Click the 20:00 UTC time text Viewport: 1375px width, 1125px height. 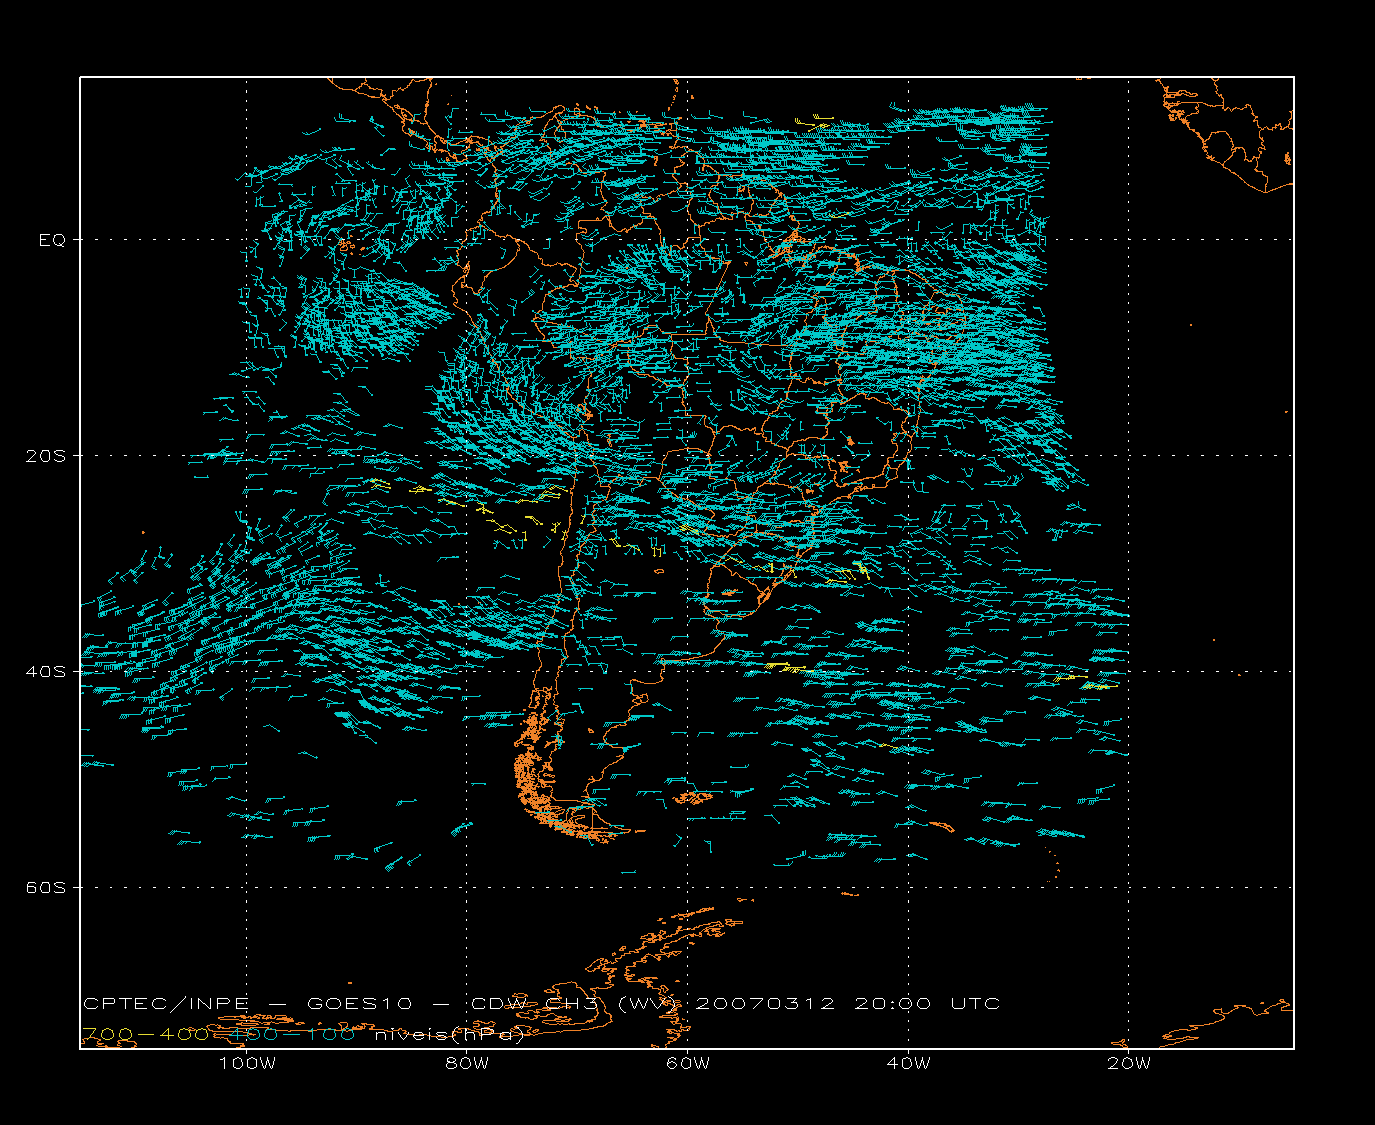[927, 1004]
